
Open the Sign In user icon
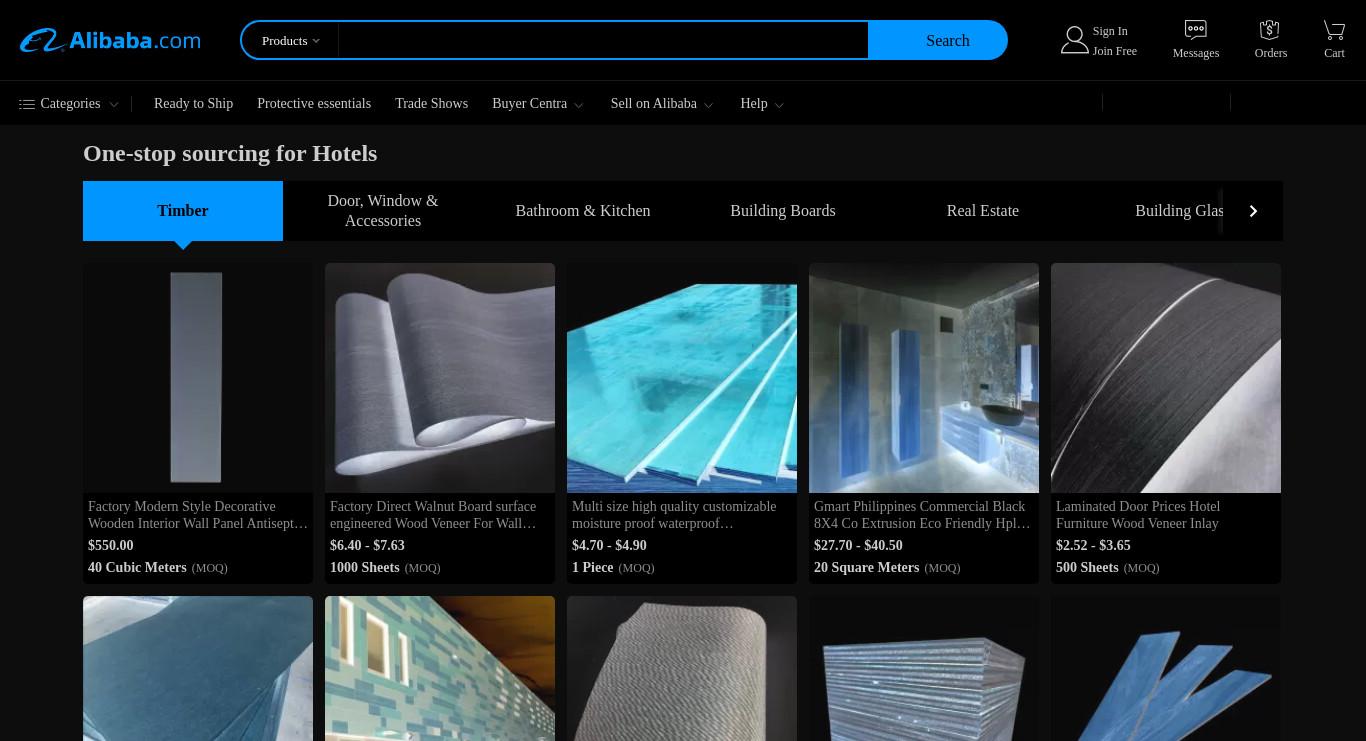pos(1074,40)
